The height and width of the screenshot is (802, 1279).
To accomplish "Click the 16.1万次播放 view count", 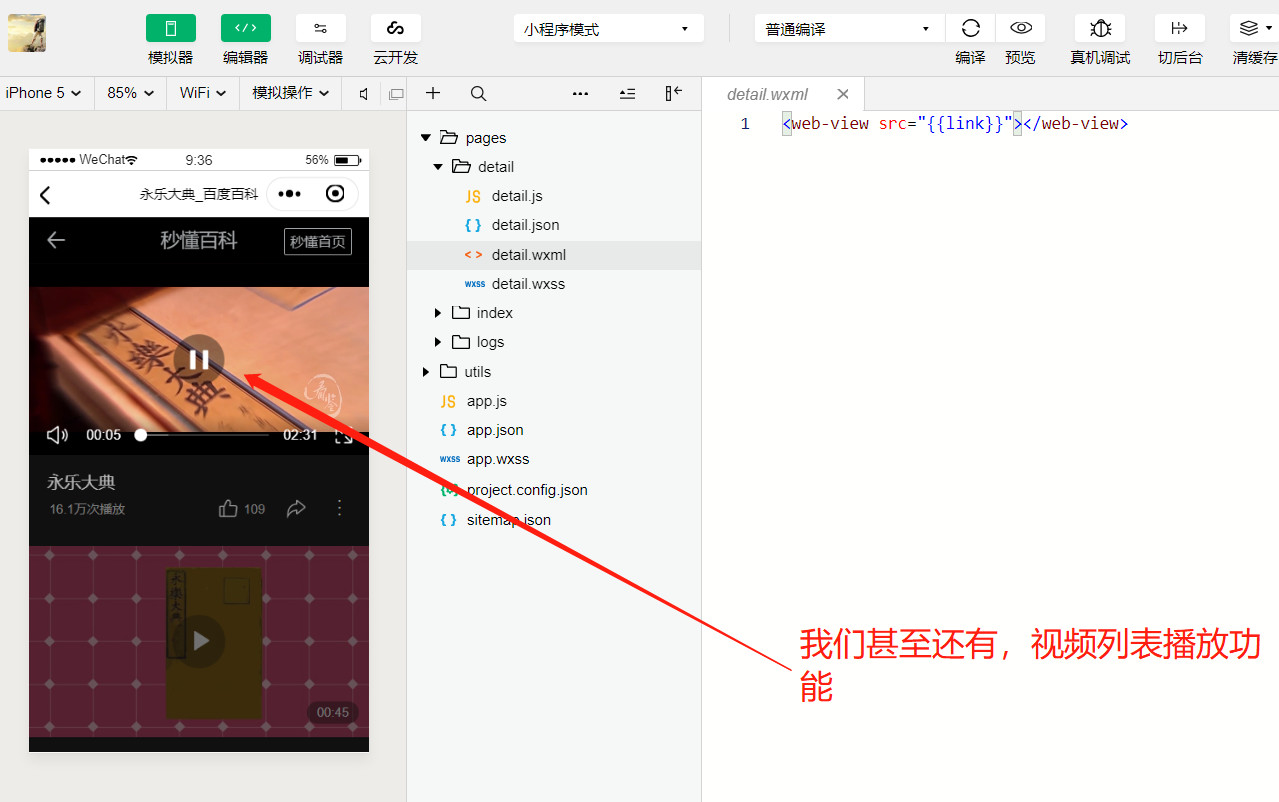I will tap(87, 509).
